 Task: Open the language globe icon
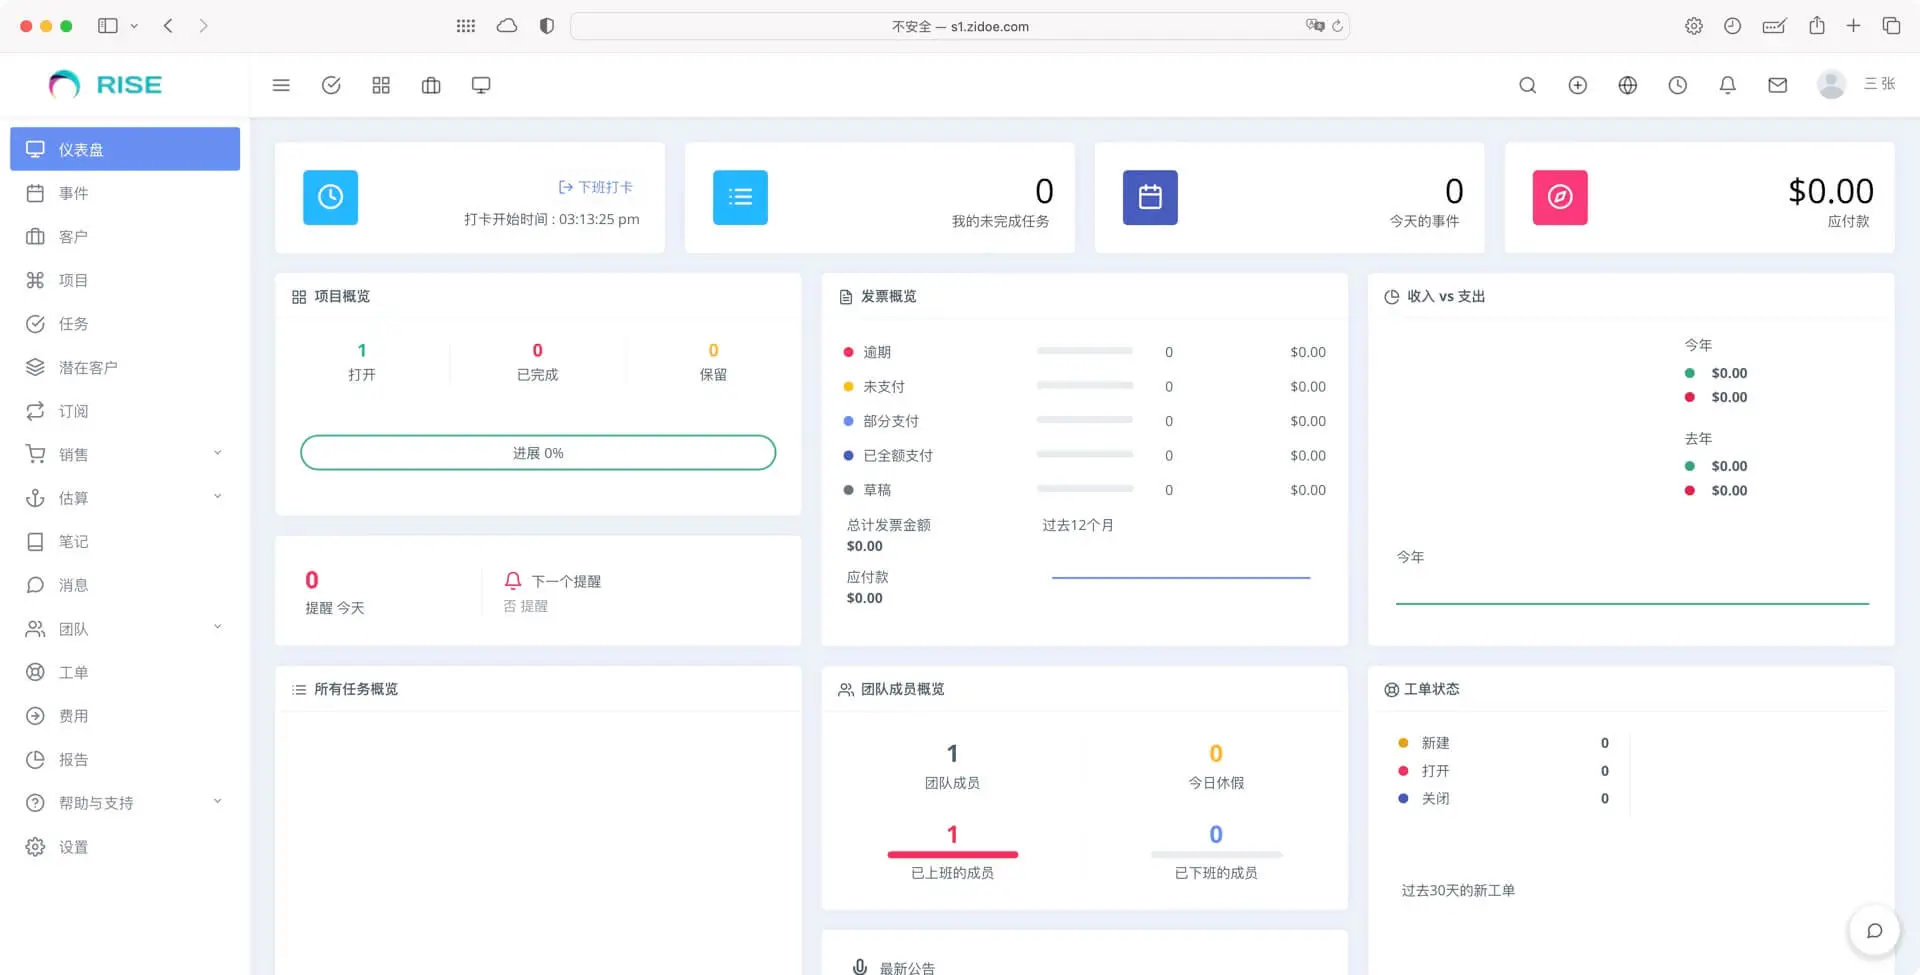[x=1627, y=86]
